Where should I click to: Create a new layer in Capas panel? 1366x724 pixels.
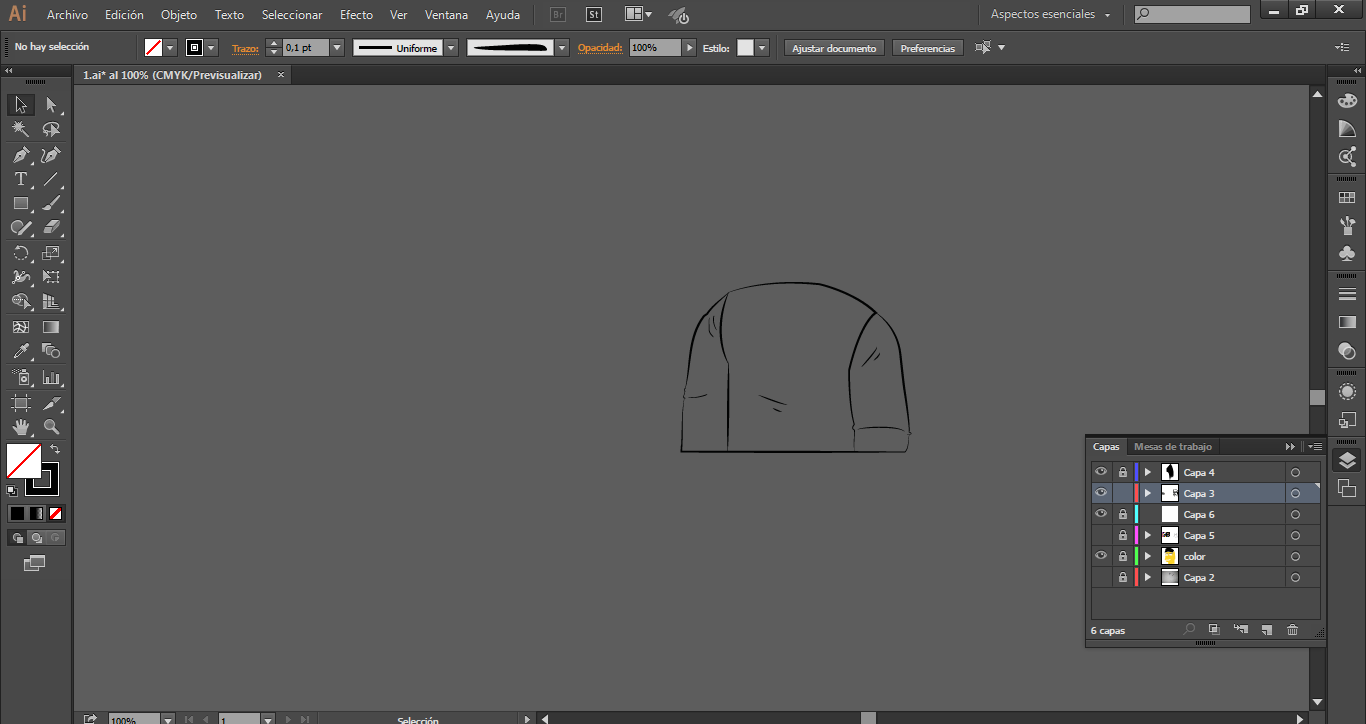pyautogui.click(x=1266, y=630)
